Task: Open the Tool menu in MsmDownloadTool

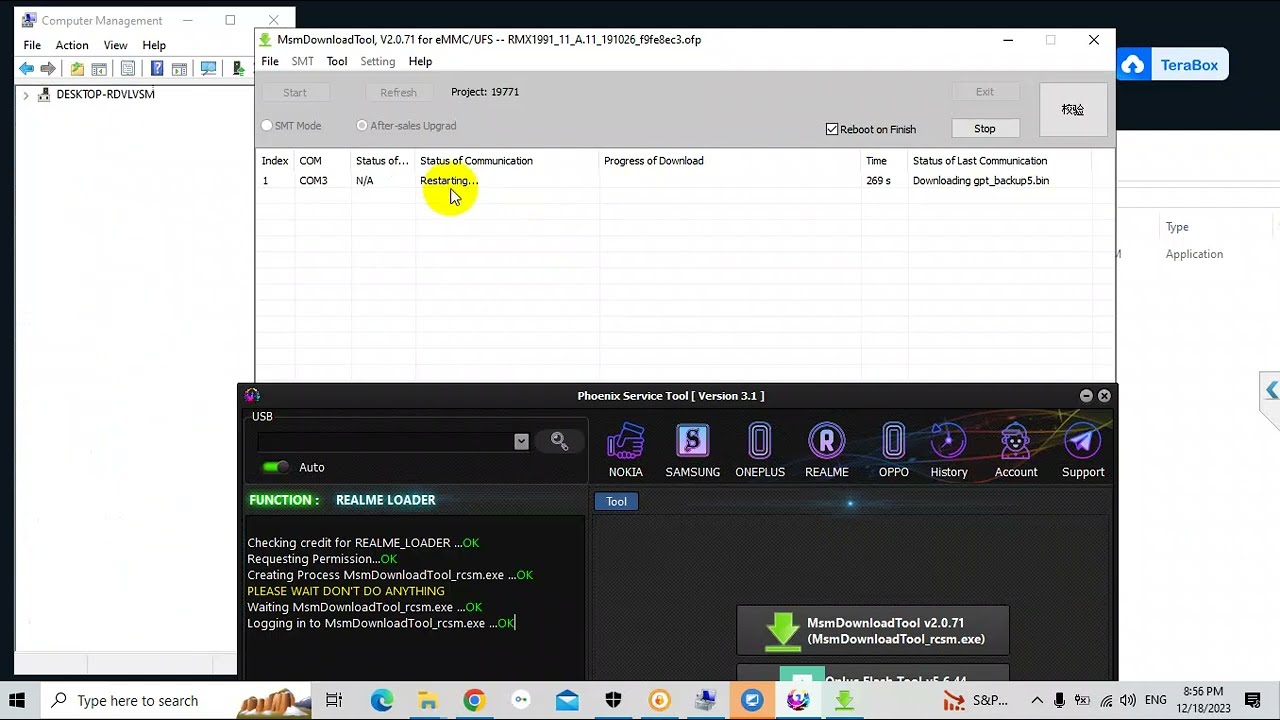Action: pos(337,62)
